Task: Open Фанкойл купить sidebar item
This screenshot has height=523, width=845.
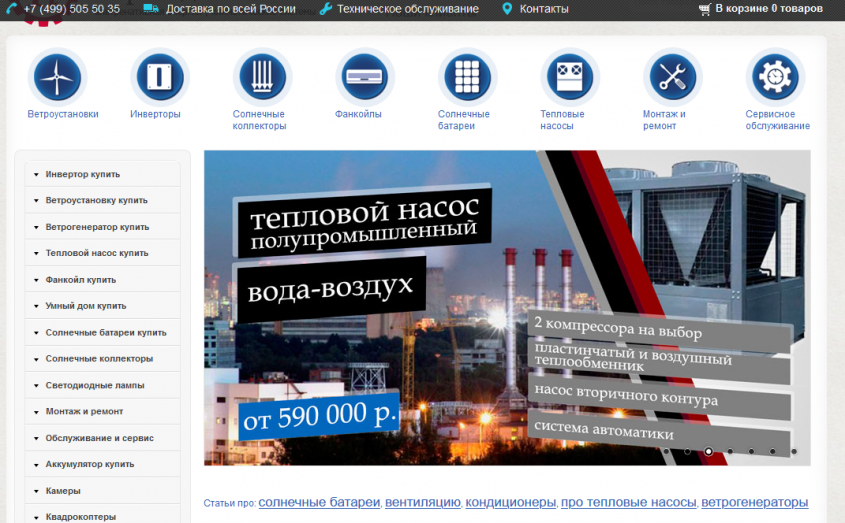Action: click(102, 280)
